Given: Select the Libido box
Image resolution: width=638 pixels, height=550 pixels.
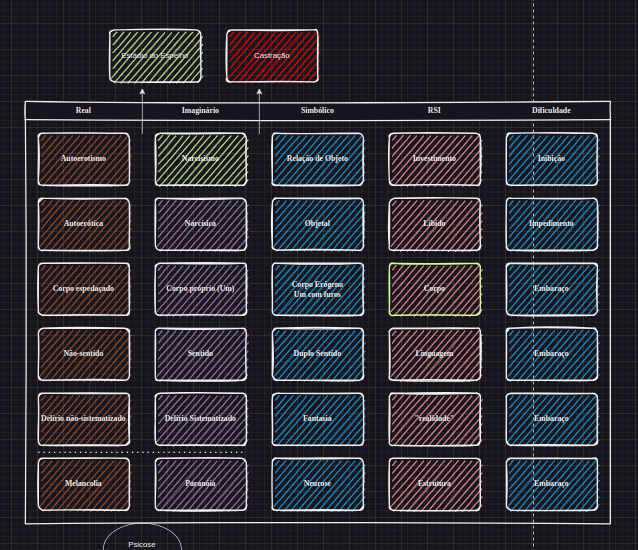Looking at the screenshot, I should (435, 224).
